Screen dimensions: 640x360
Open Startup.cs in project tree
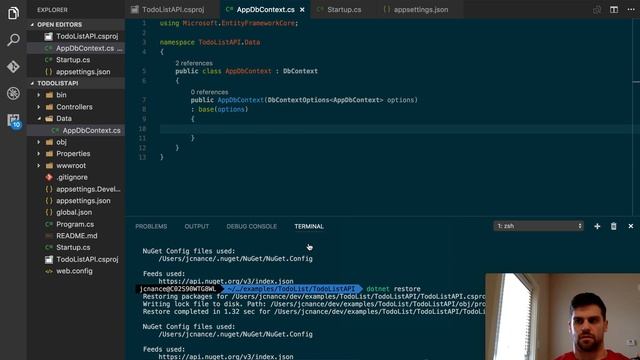76,247
